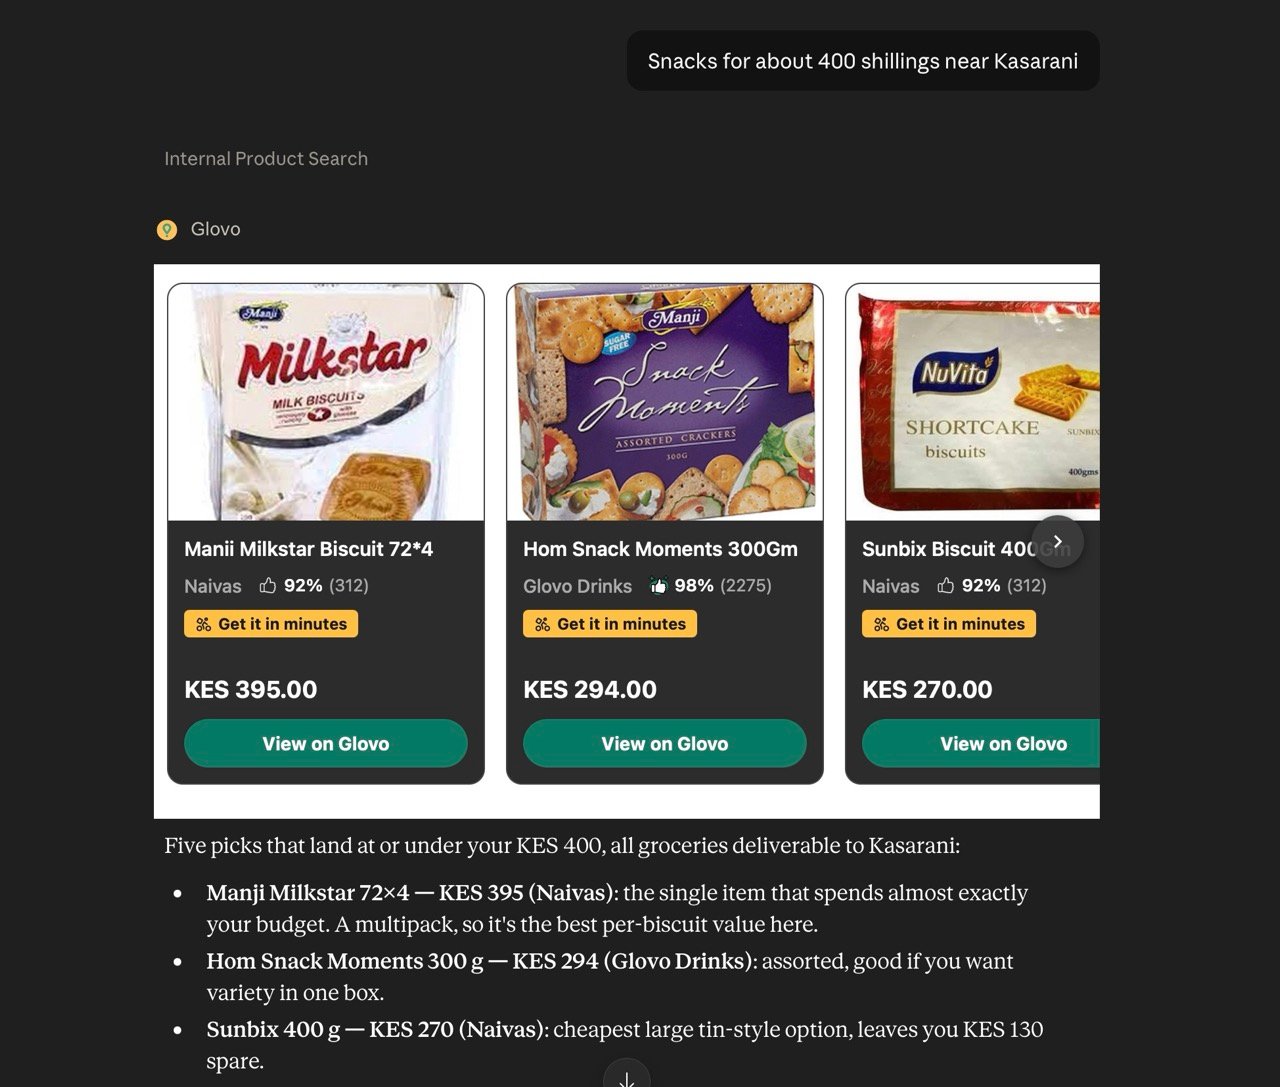Click the scroll-down arrow at bottom
This screenshot has height=1087, width=1280.
pyautogui.click(x=627, y=1077)
